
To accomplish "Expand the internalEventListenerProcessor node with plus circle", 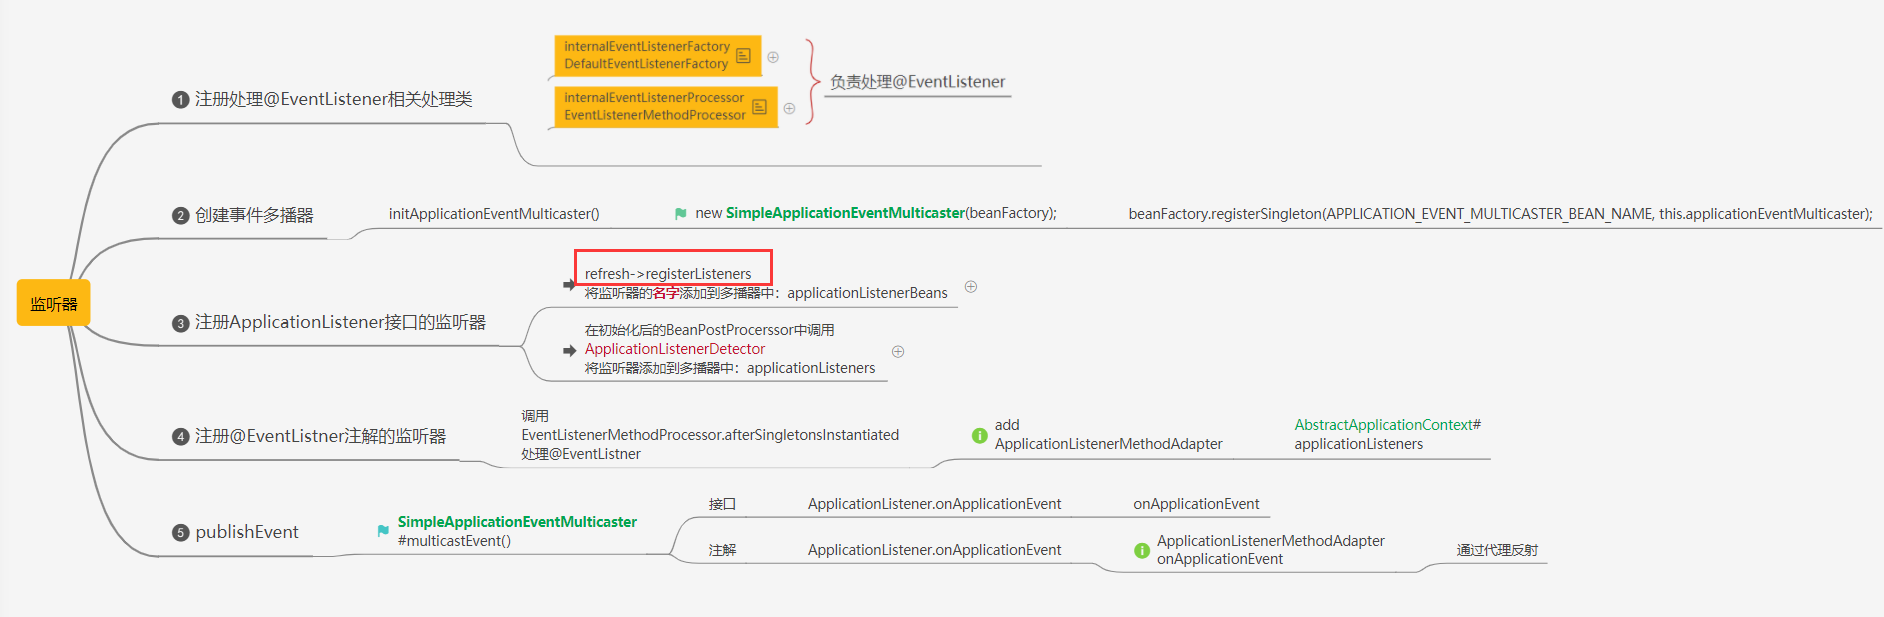I will (789, 108).
